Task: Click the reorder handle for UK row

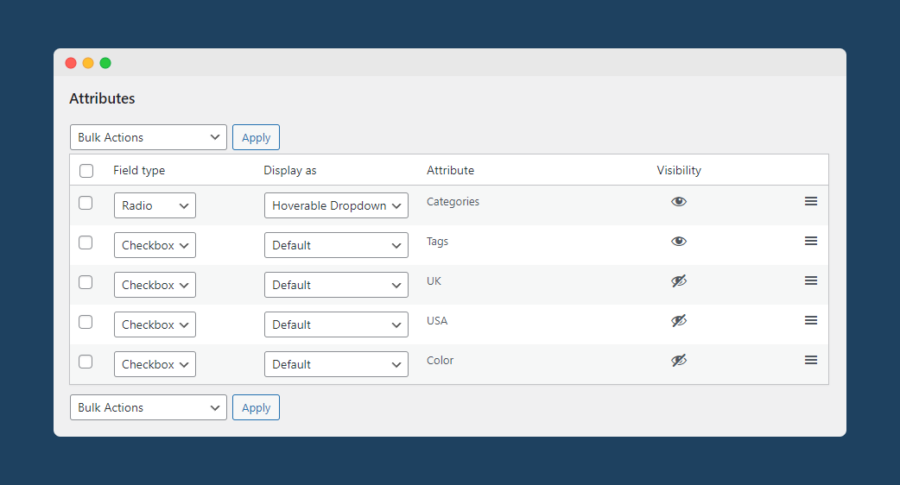Action: (x=811, y=281)
